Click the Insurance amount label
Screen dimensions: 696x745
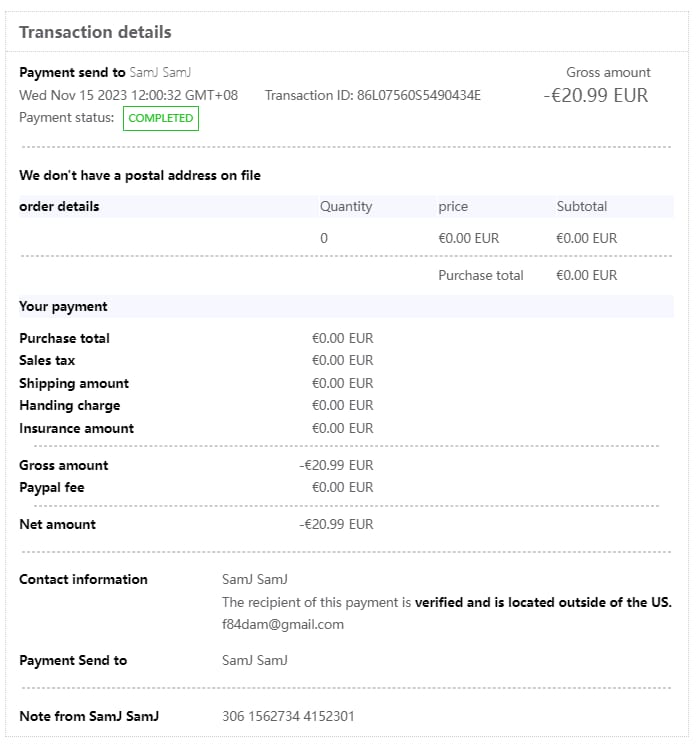[76, 428]
